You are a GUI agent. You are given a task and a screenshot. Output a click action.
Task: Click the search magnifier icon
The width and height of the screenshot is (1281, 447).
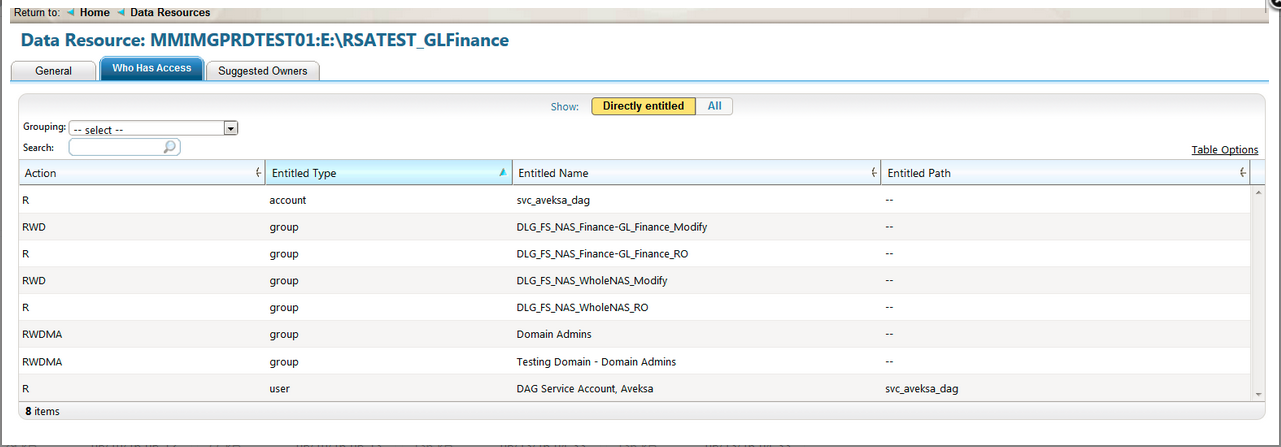[x=170, y=147]
